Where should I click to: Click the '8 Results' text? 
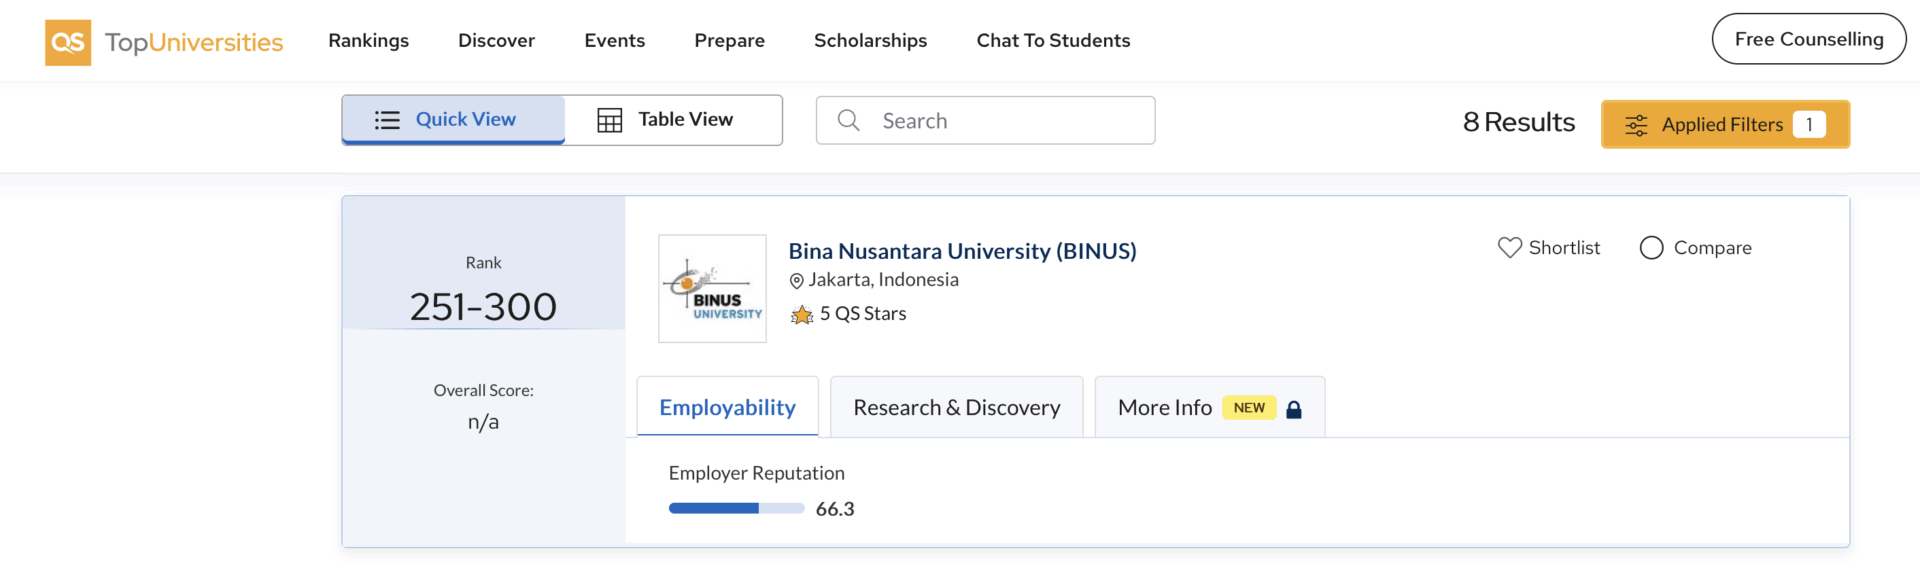tap(1519, 122)
